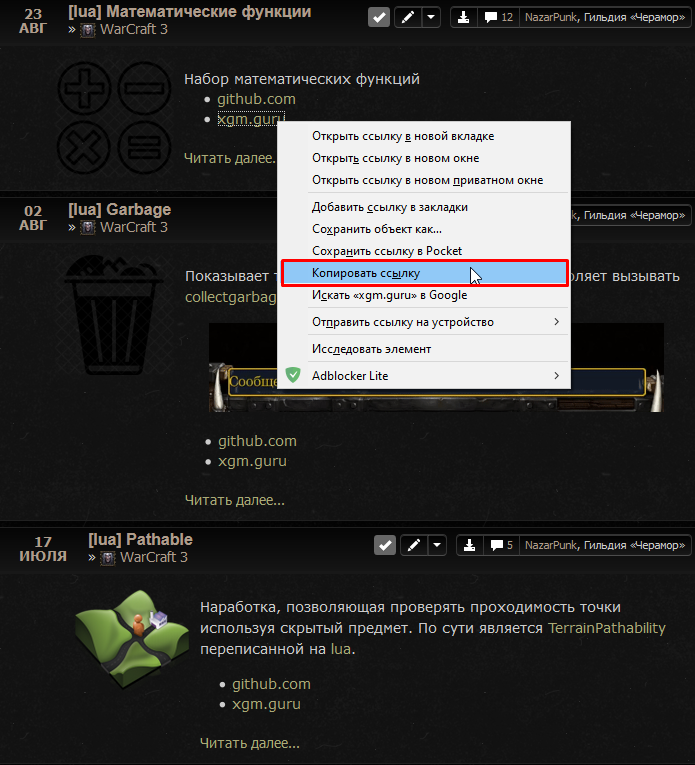Open the comments bubble showing 5
This screenshot has height=765, width=695.
501,545
